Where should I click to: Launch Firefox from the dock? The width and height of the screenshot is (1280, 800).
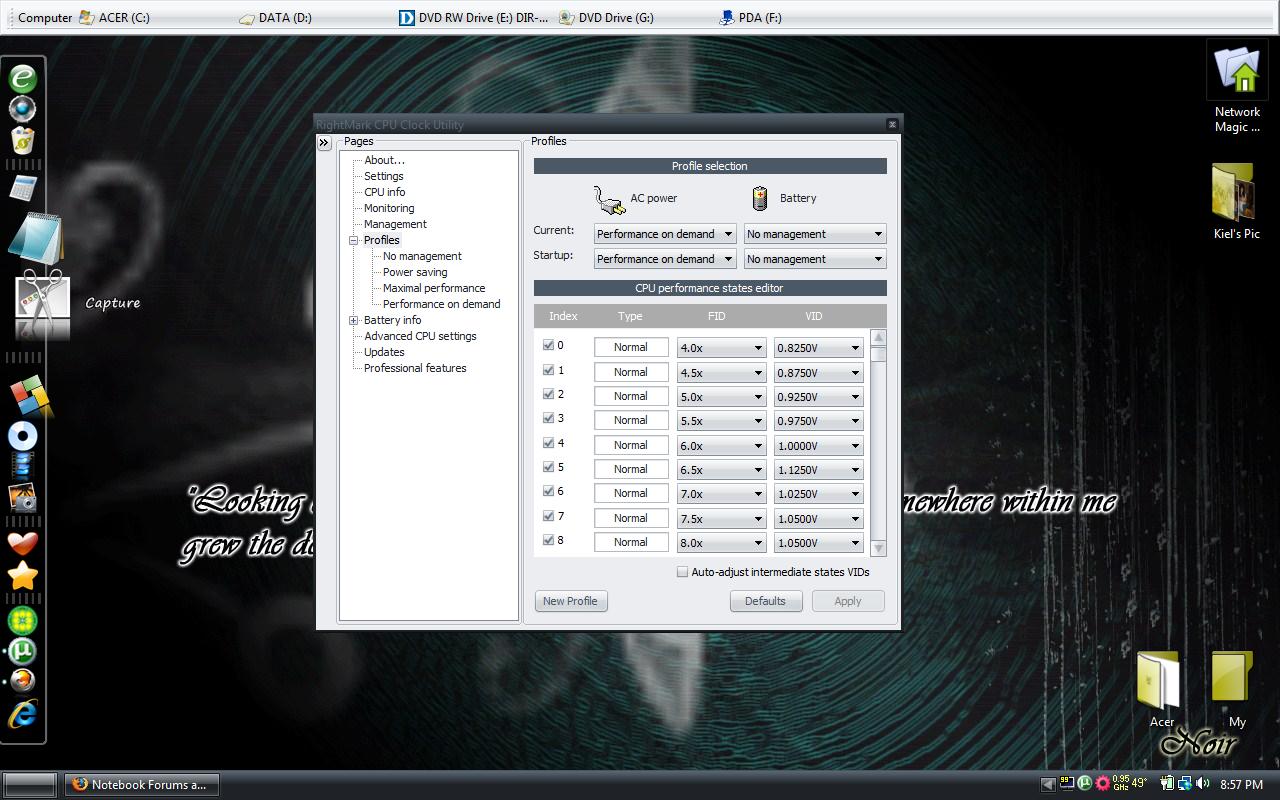click(x=22, y=682)
